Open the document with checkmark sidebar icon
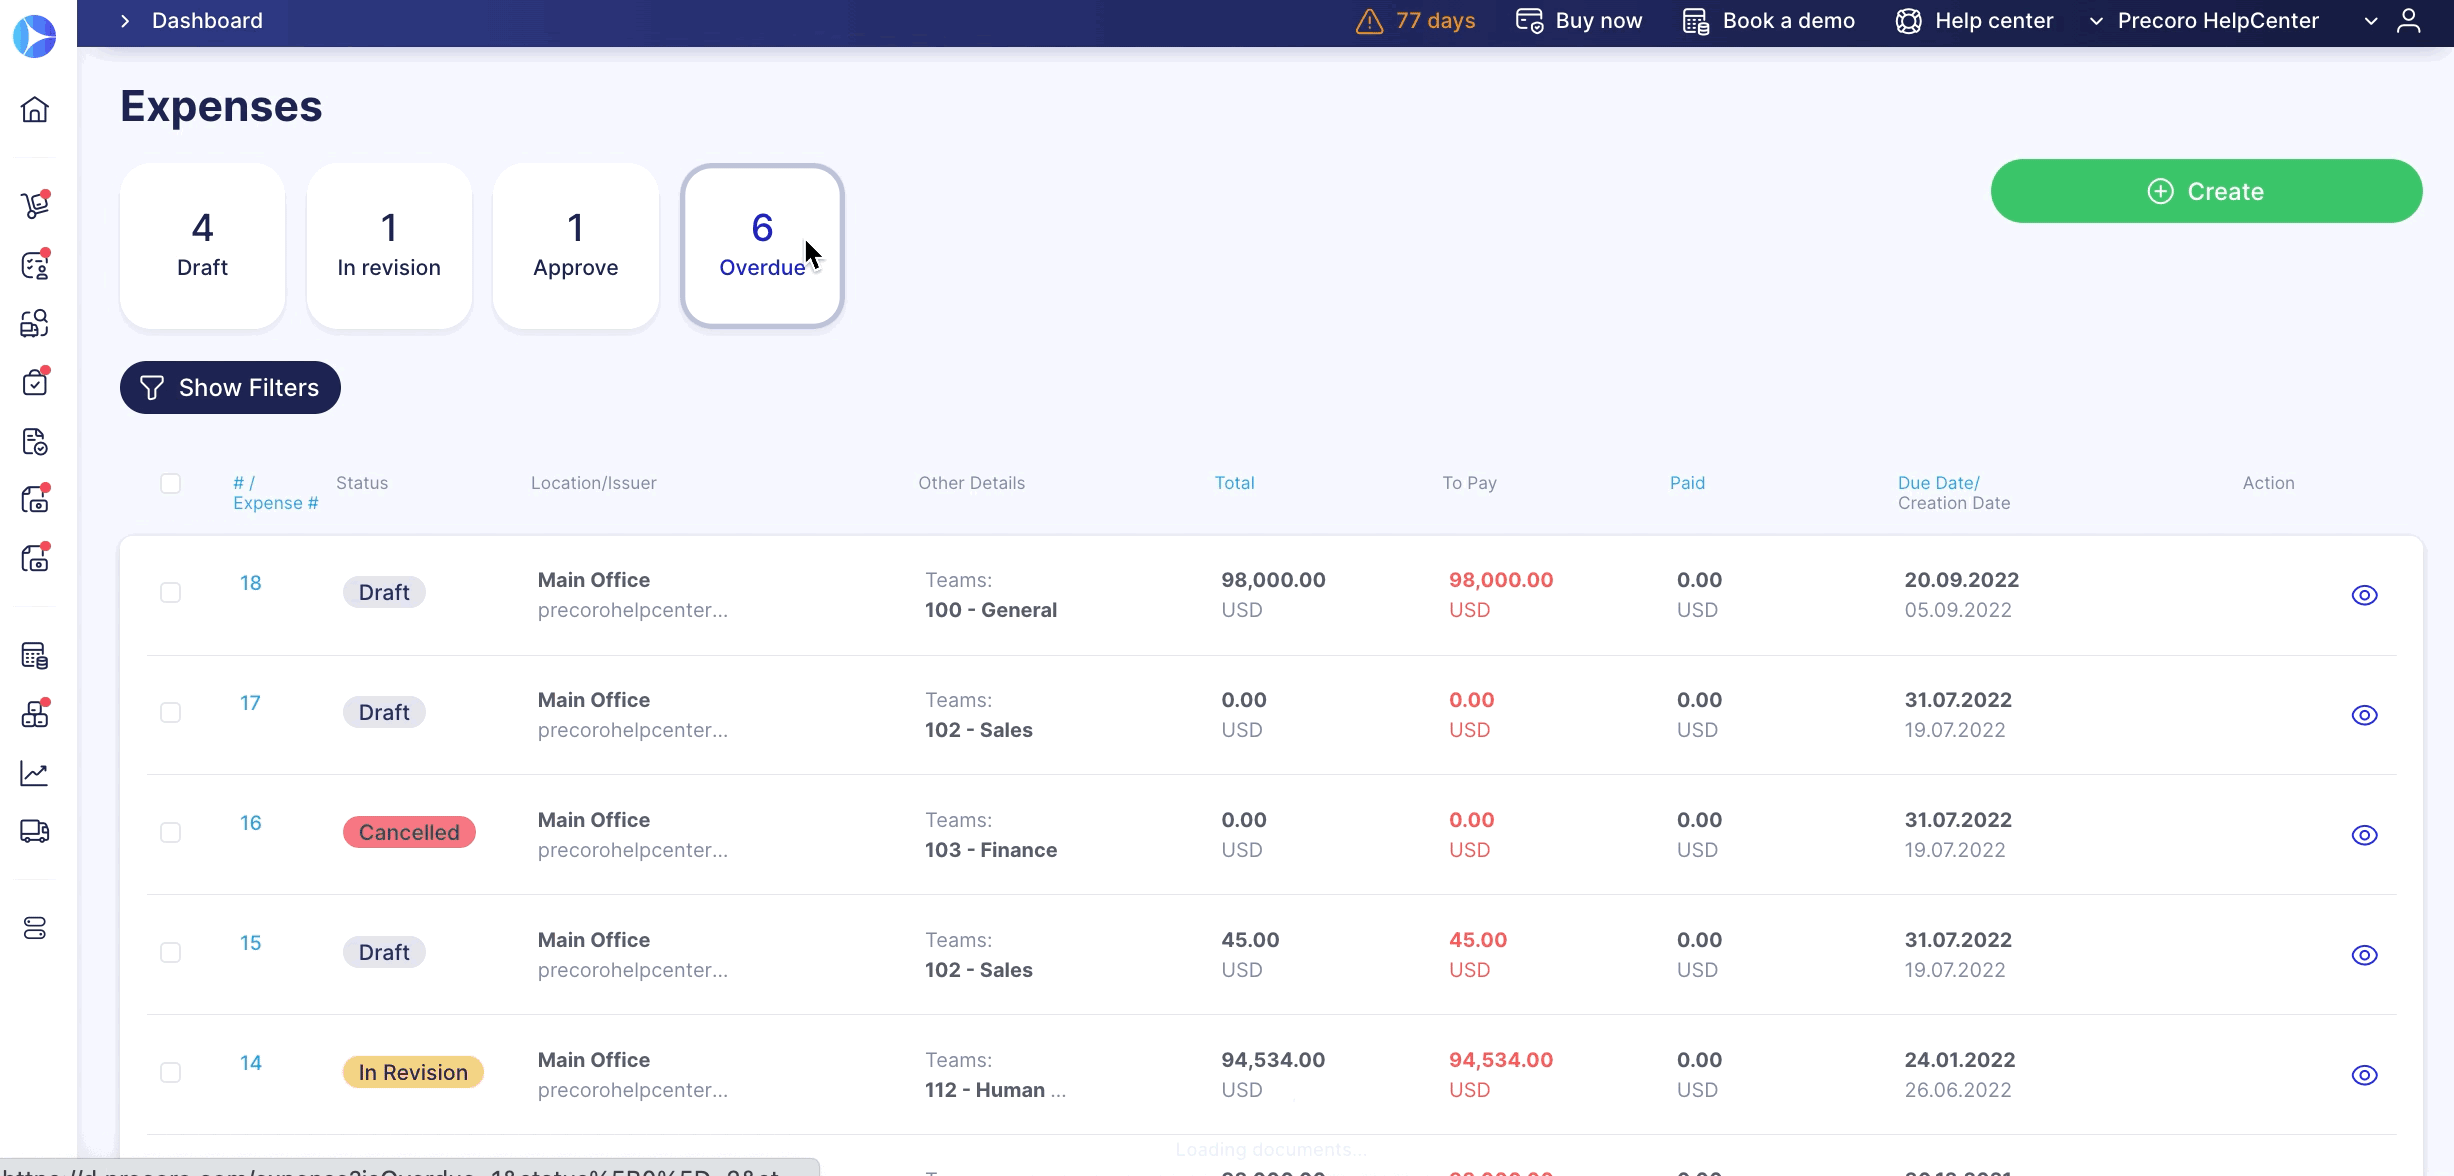 coord(35,441)
